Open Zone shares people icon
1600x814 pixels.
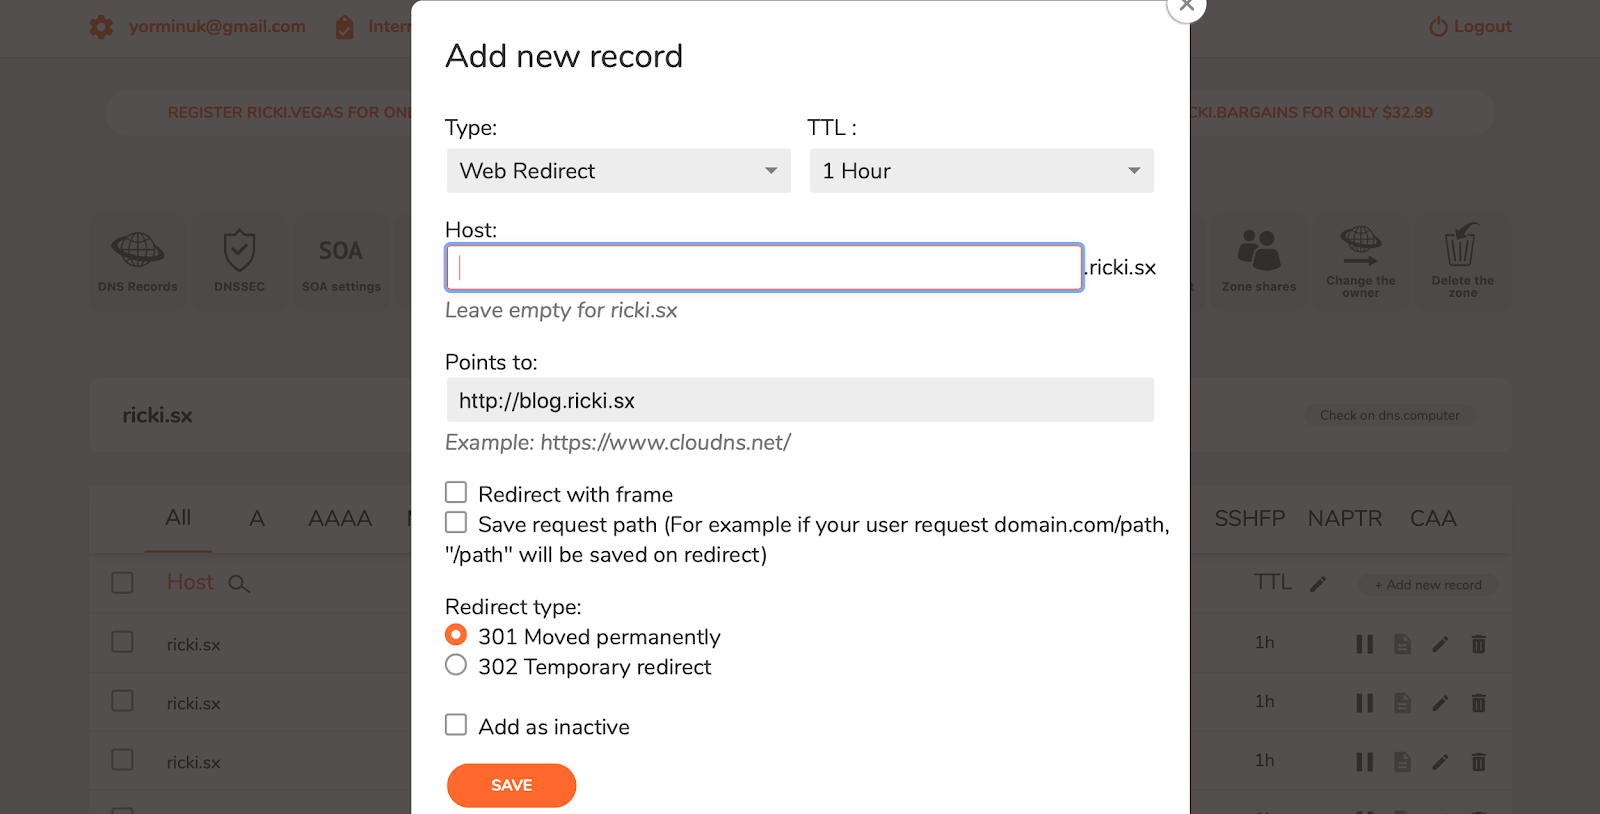(x=1259, y=250)
